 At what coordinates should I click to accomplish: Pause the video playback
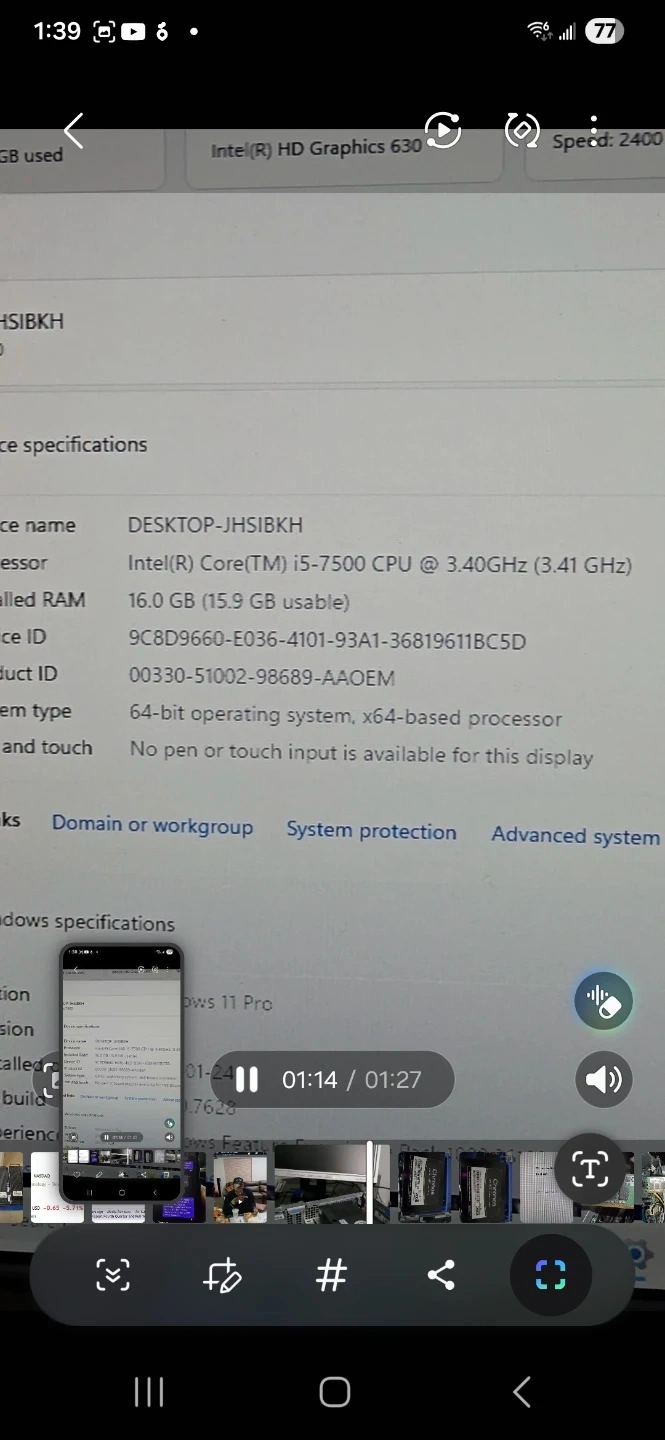(247, 1080)
